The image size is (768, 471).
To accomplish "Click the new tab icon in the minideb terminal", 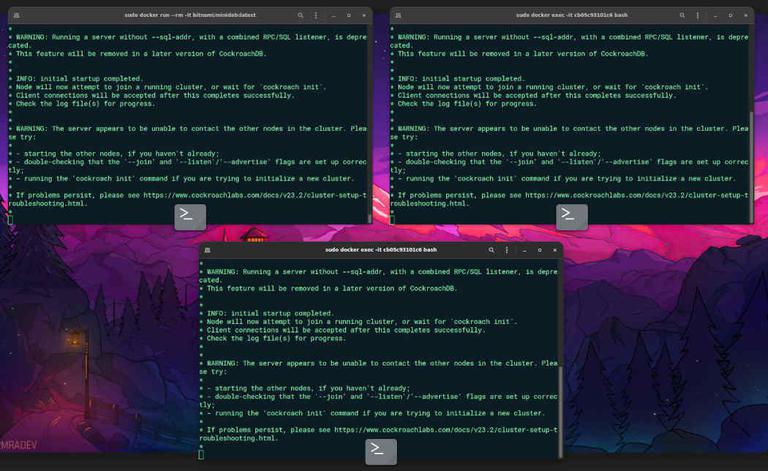I will click(16, 15).
